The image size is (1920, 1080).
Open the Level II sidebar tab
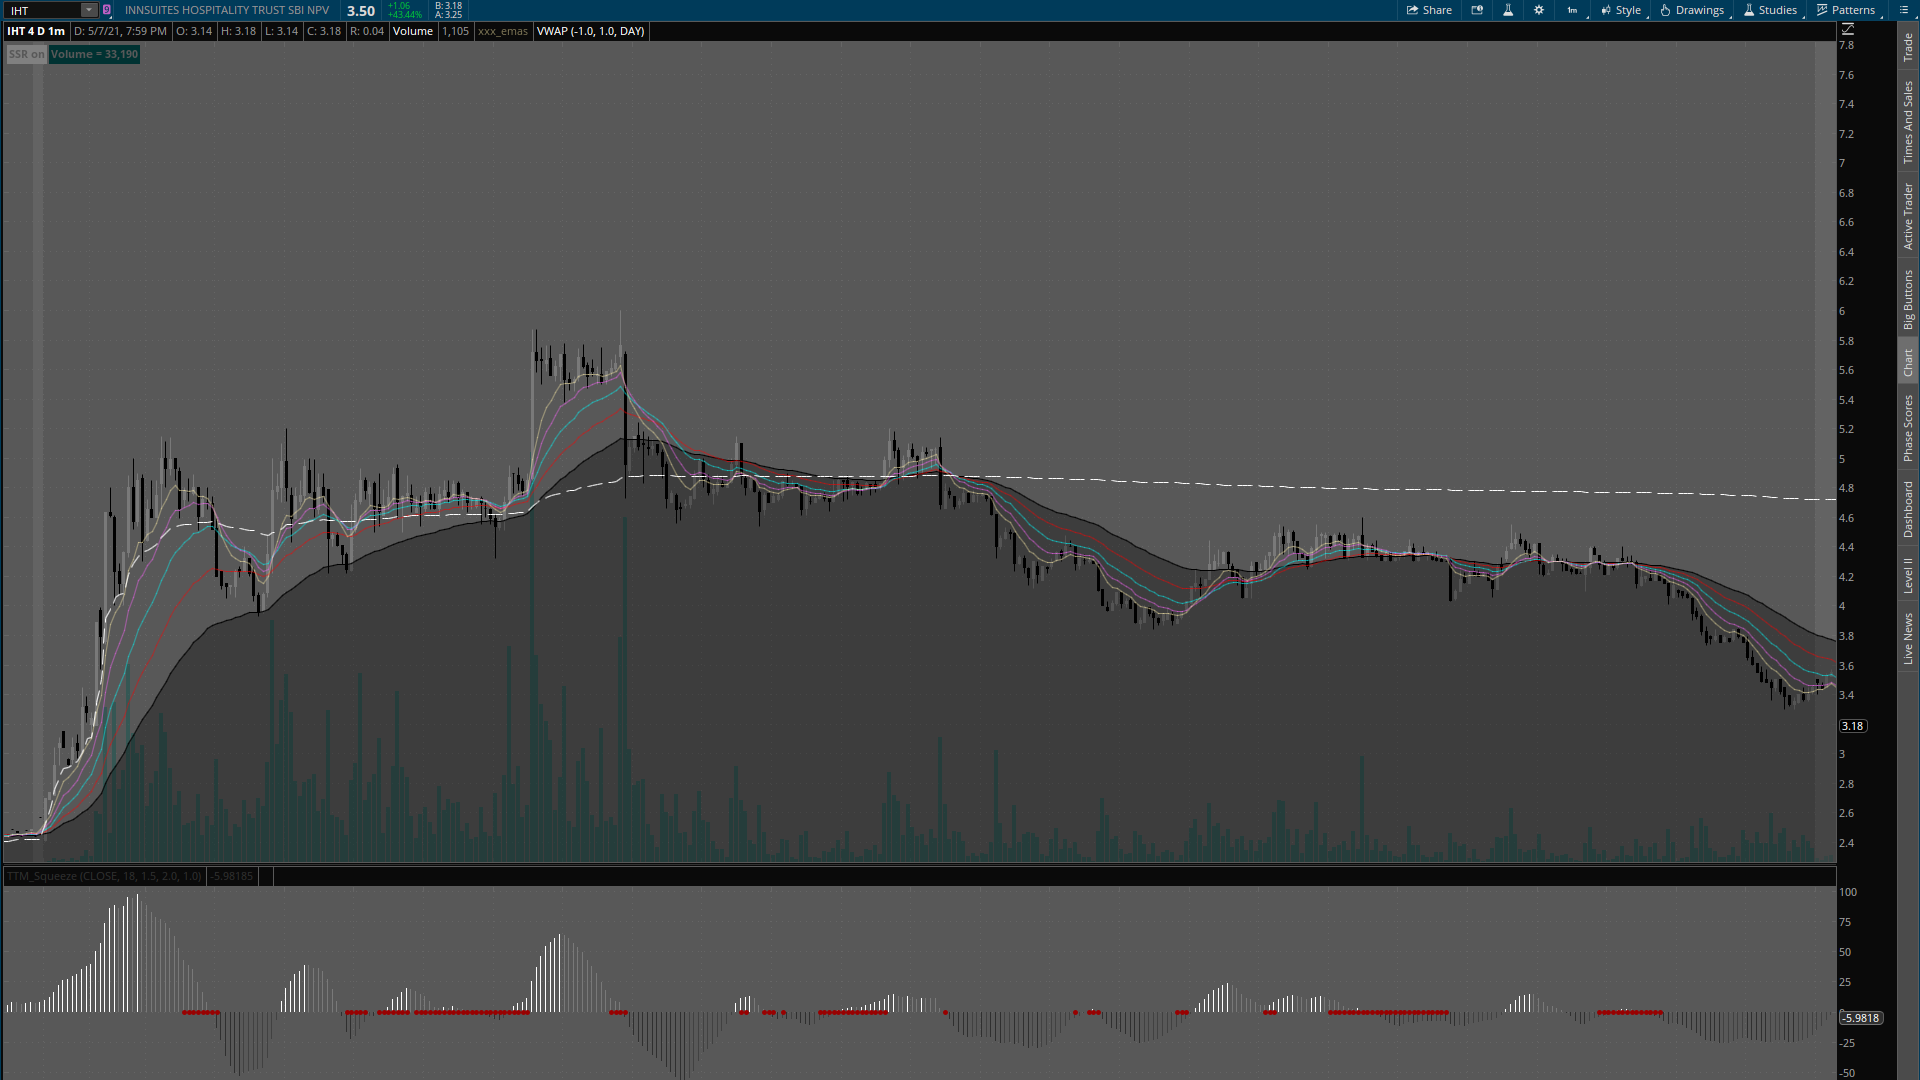[x=1908, y=575]
